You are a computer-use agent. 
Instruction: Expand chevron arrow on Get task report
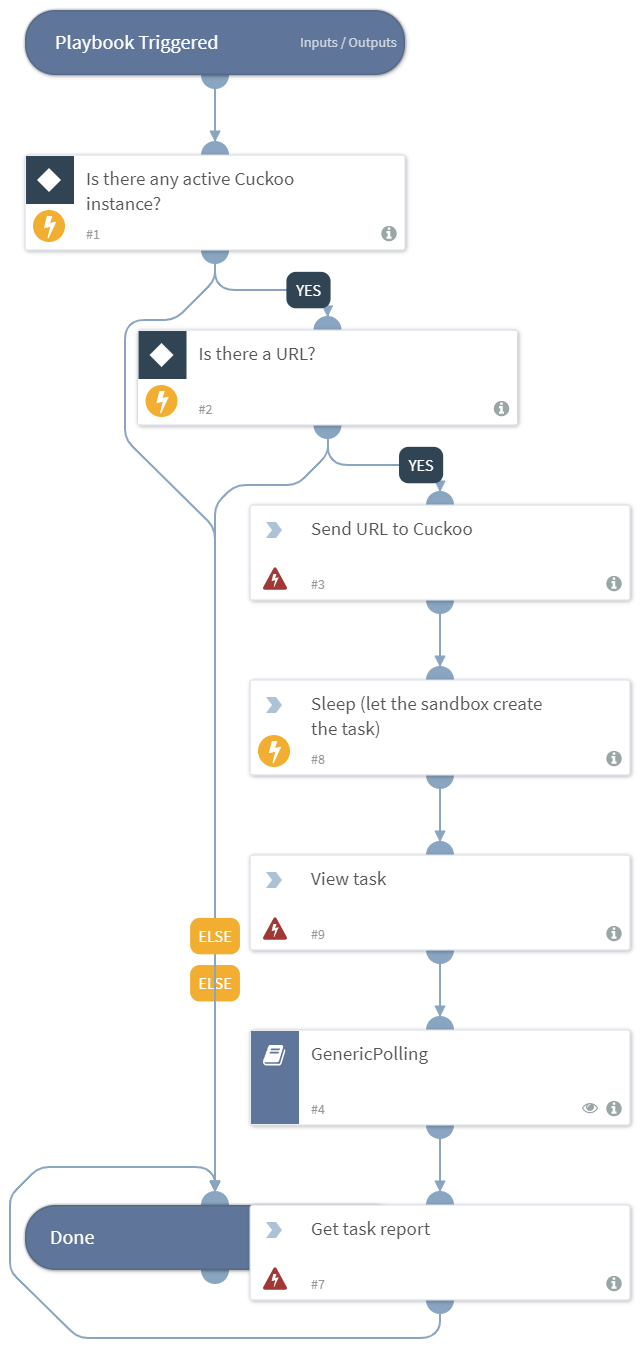click(273, 1230)
